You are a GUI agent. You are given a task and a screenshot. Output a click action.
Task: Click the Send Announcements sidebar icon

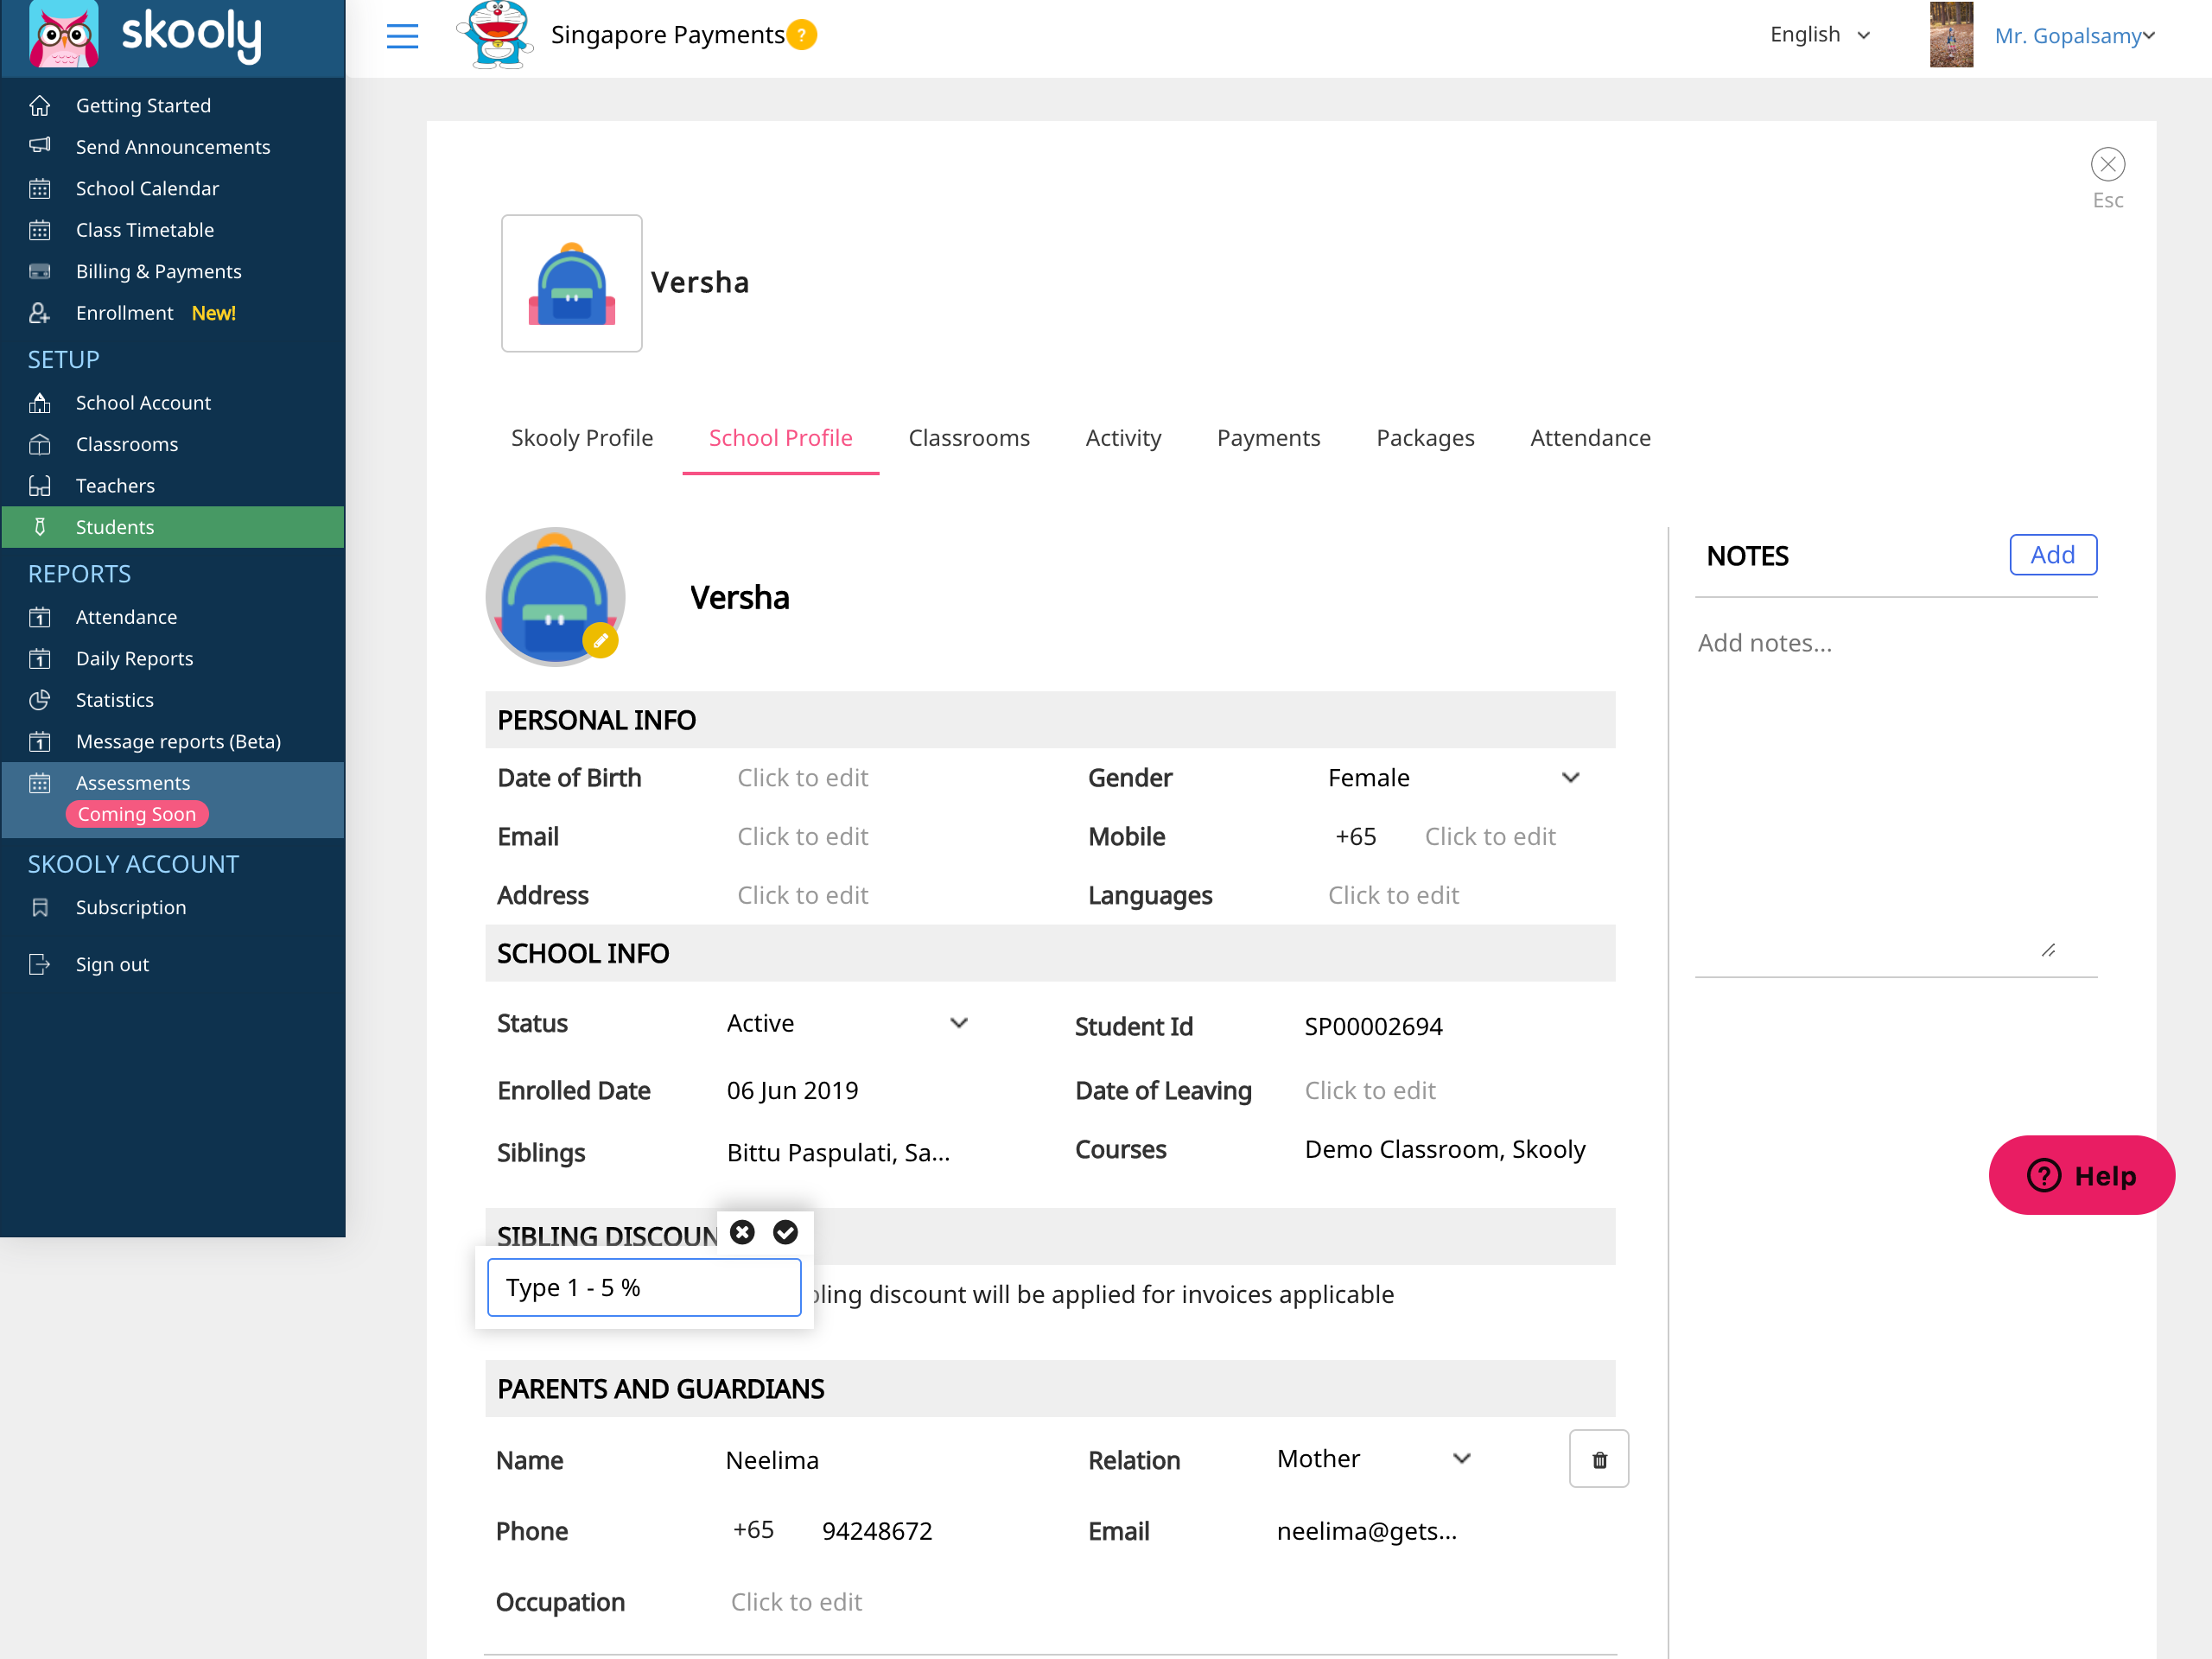(x=40, y=144)
